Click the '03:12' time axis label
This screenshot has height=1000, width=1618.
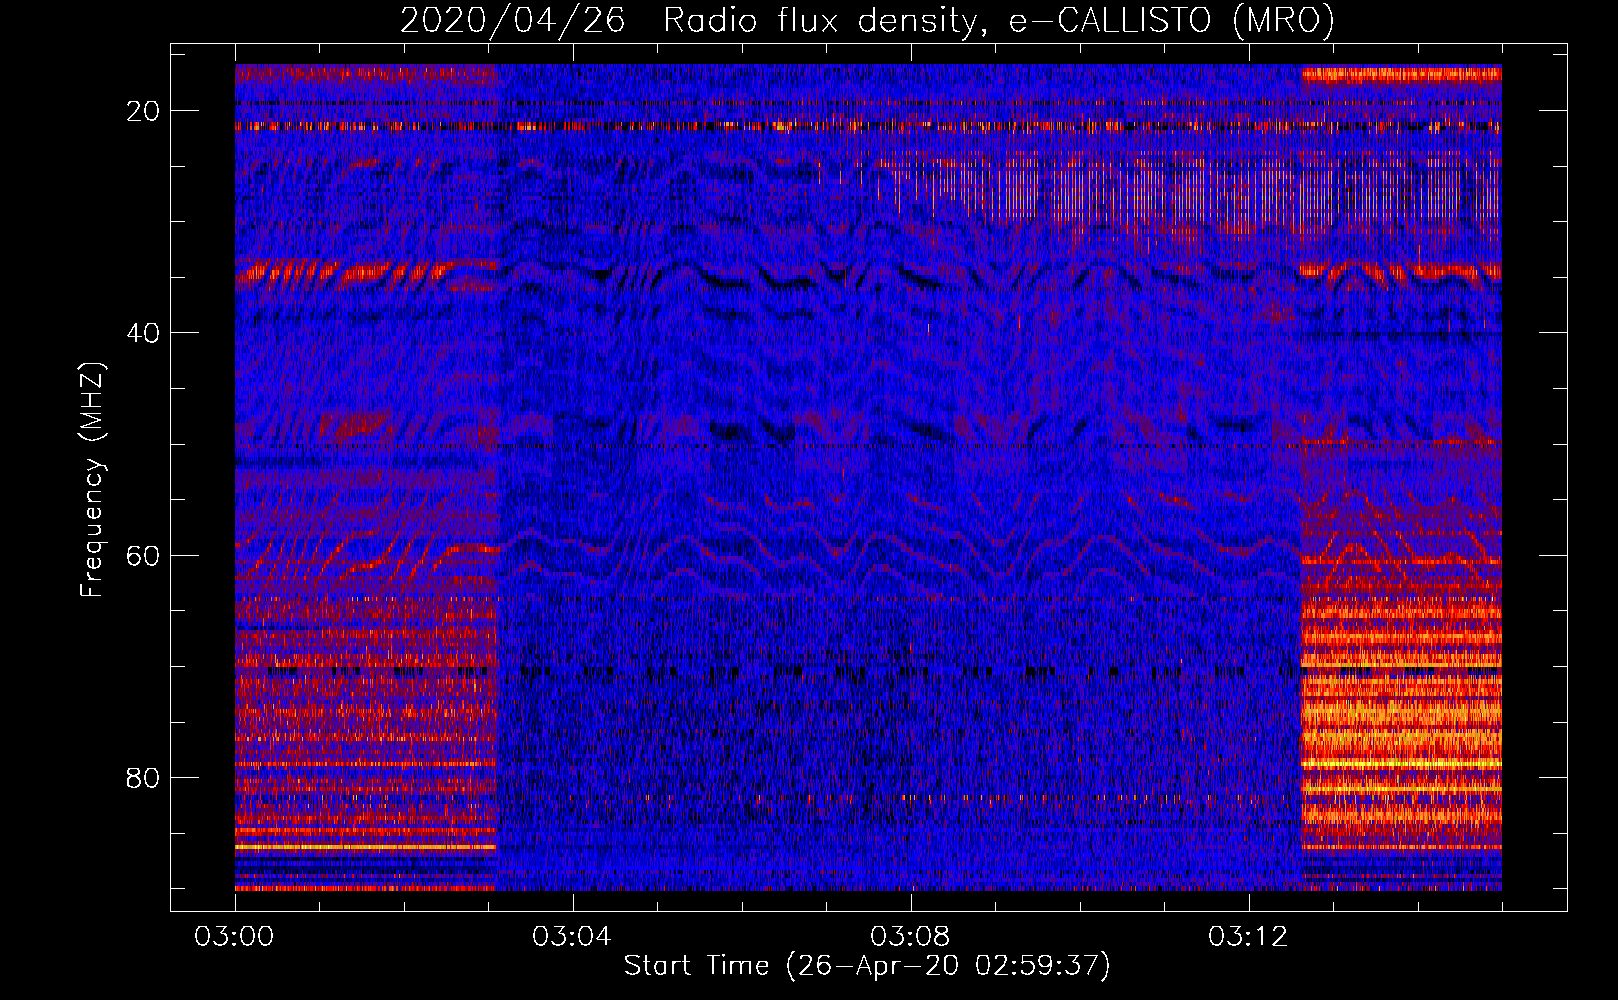1248,937
